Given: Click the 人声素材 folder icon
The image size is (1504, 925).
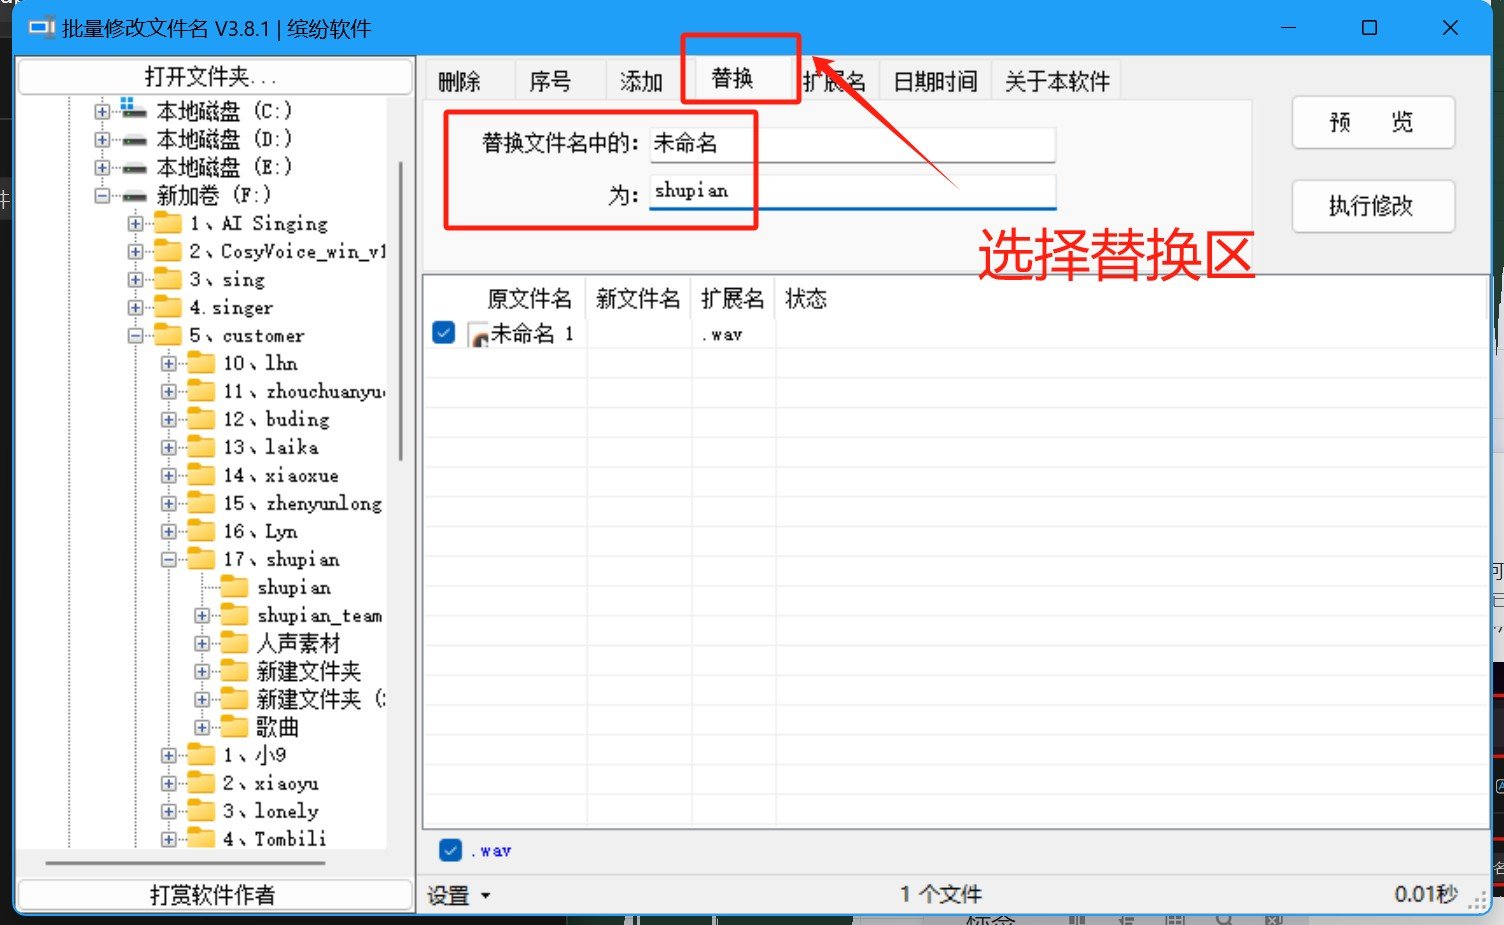Looking at the screenshot, I should click(234, 643).
